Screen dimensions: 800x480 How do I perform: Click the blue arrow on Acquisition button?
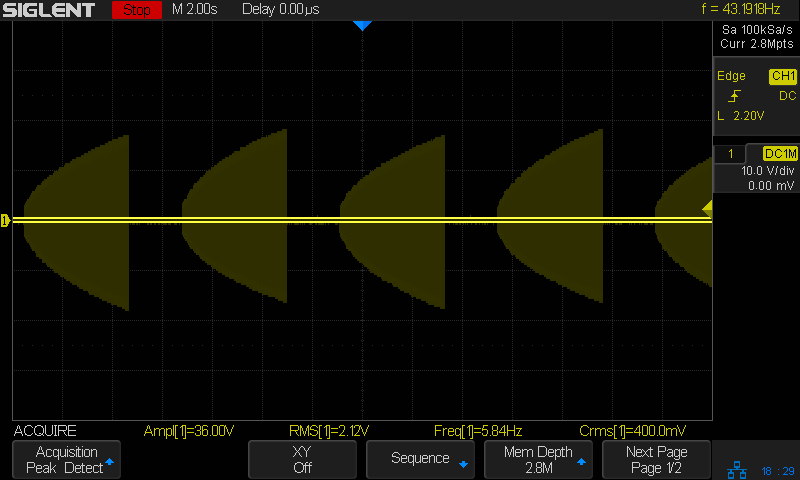[x=109, y=461]
